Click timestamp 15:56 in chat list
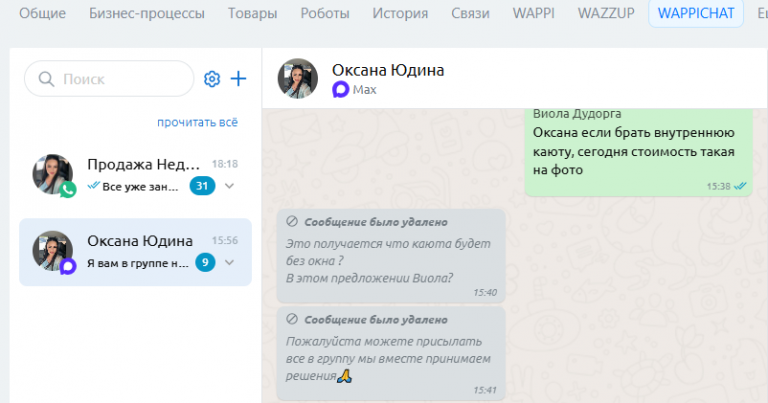Screen dimensions: 768x403 pyautogui.click(x=225, y=240)
